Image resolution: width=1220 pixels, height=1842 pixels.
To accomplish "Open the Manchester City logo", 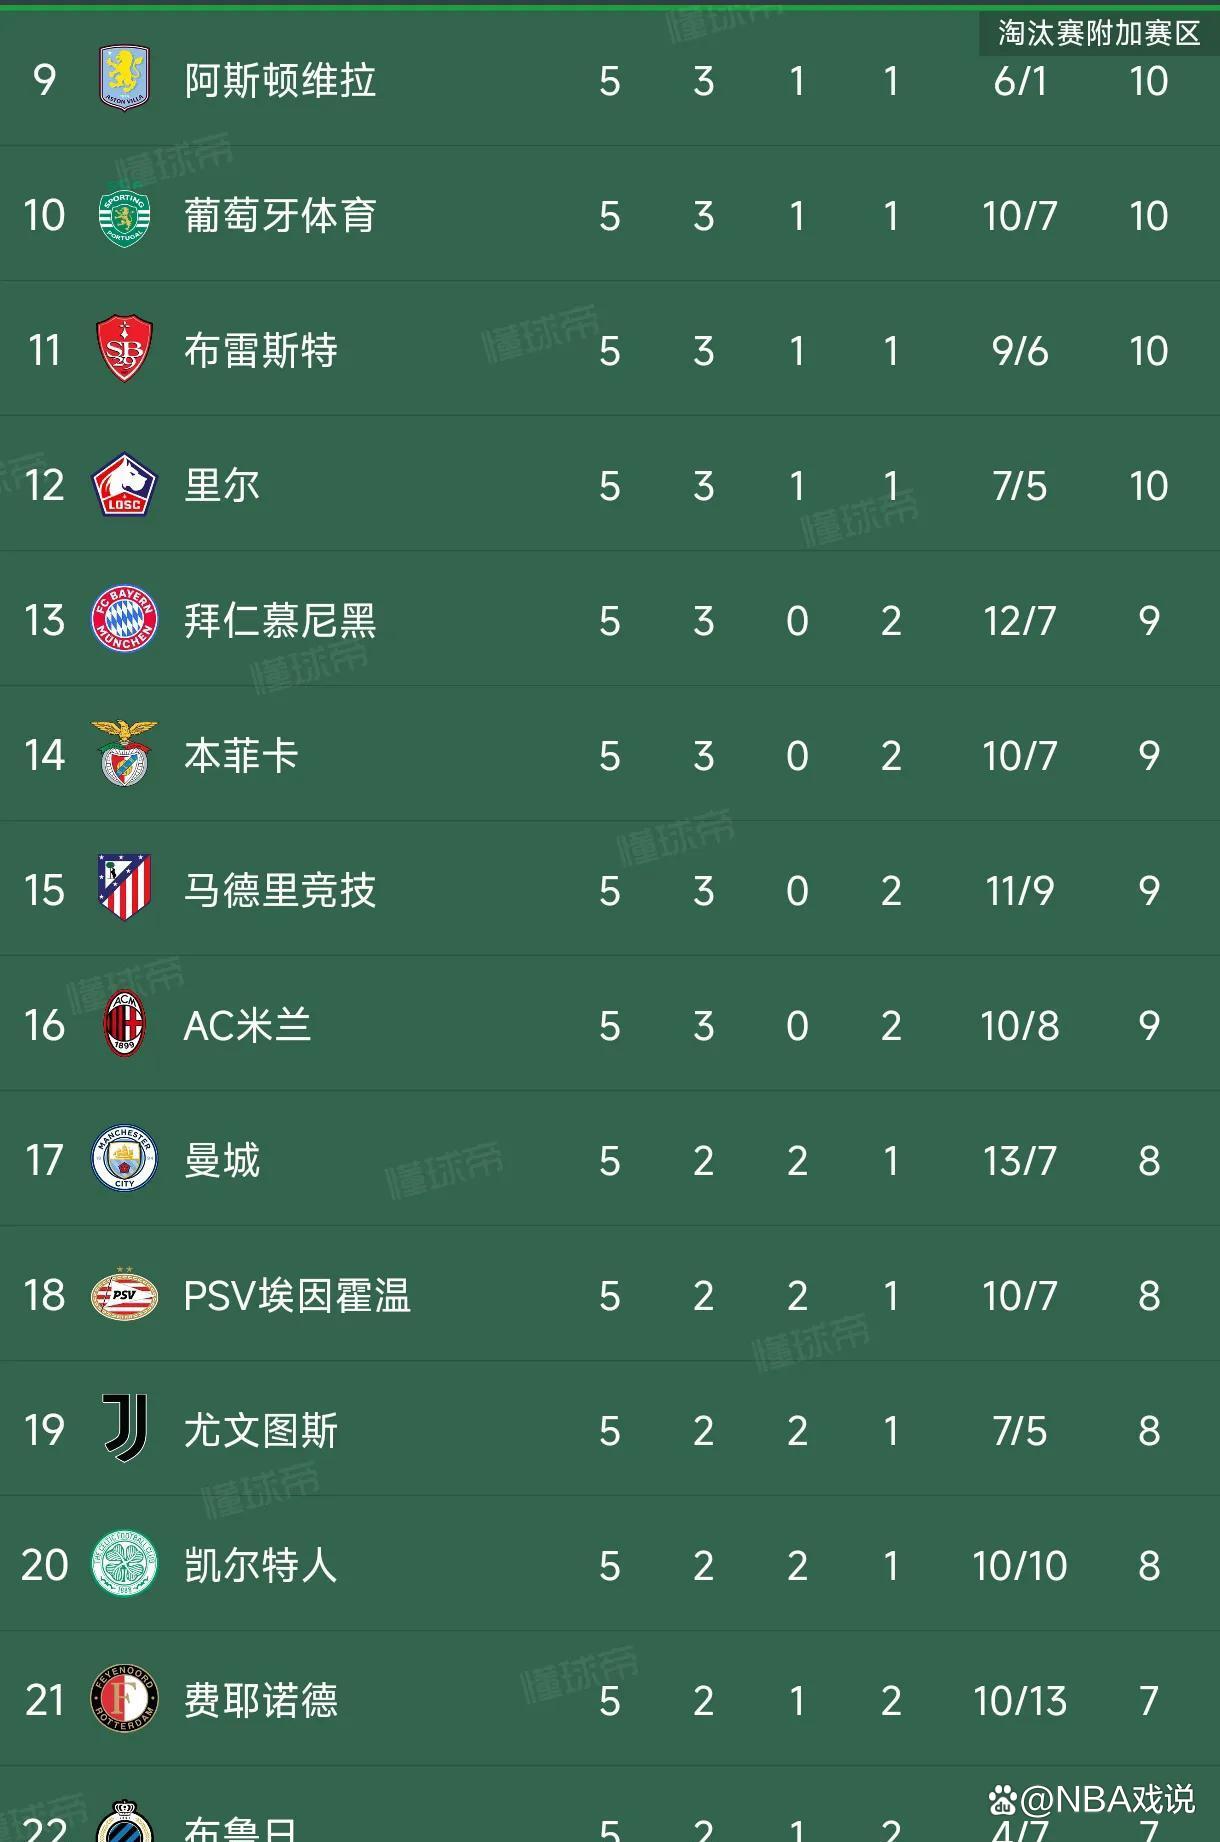I will coord(124,1160).
